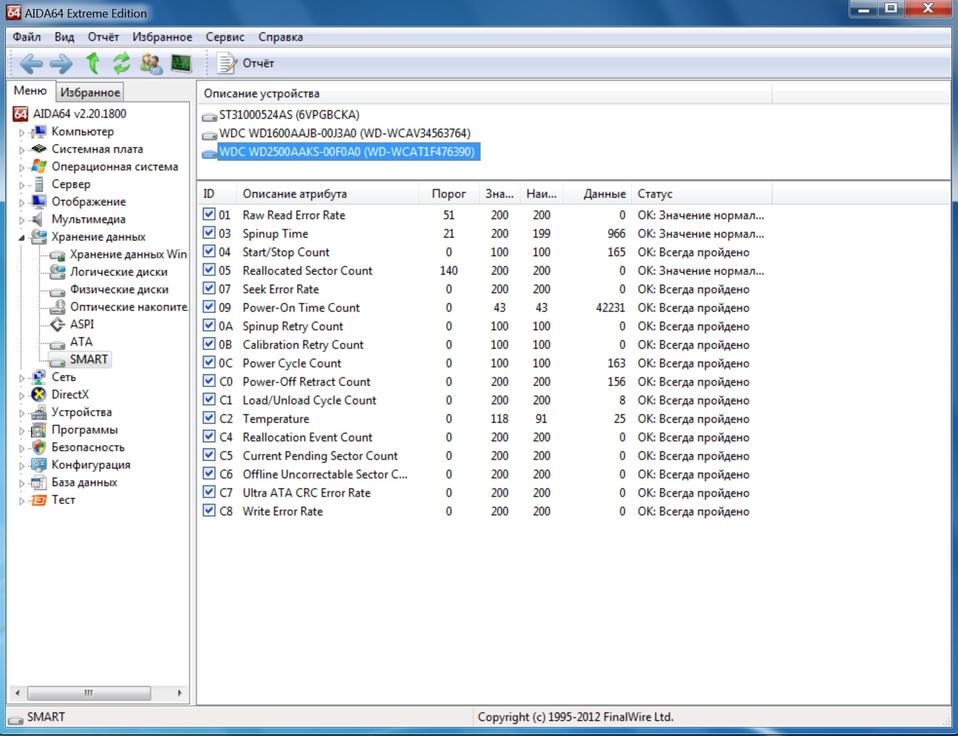The width and height of the screenshot is (958, 736).
Task: Select the Мультимедиа speaker icon
Action: (x=38, y=219)
